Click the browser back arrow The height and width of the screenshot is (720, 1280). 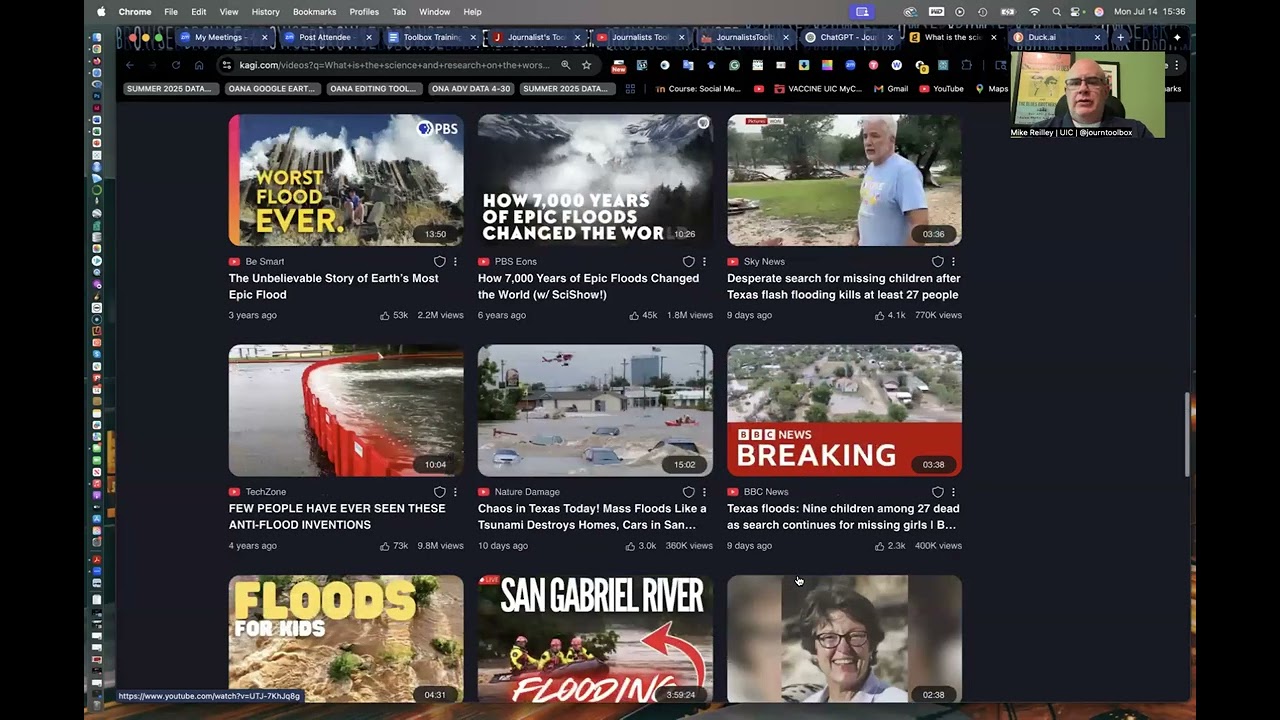tap(130, 65)
